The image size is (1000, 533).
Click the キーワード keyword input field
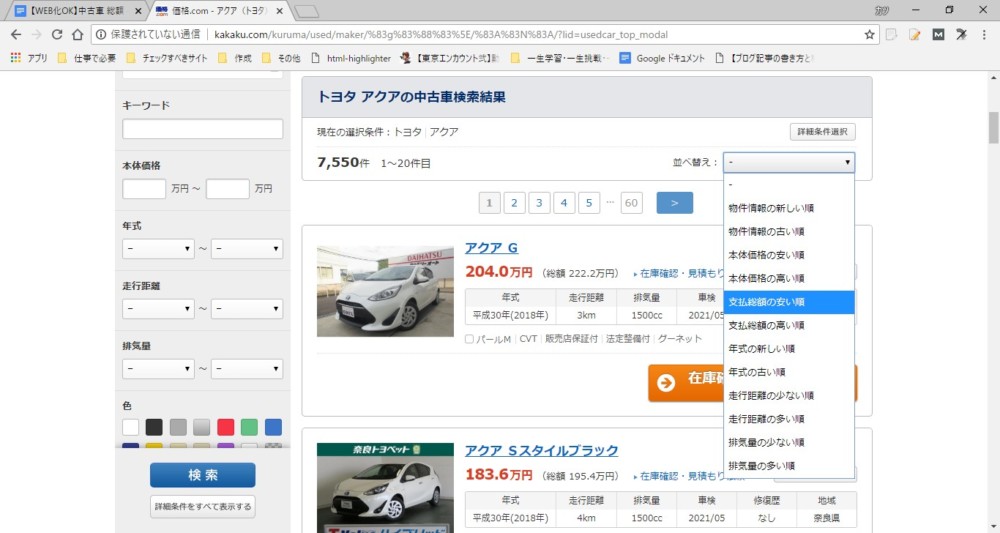coord(203,129)
